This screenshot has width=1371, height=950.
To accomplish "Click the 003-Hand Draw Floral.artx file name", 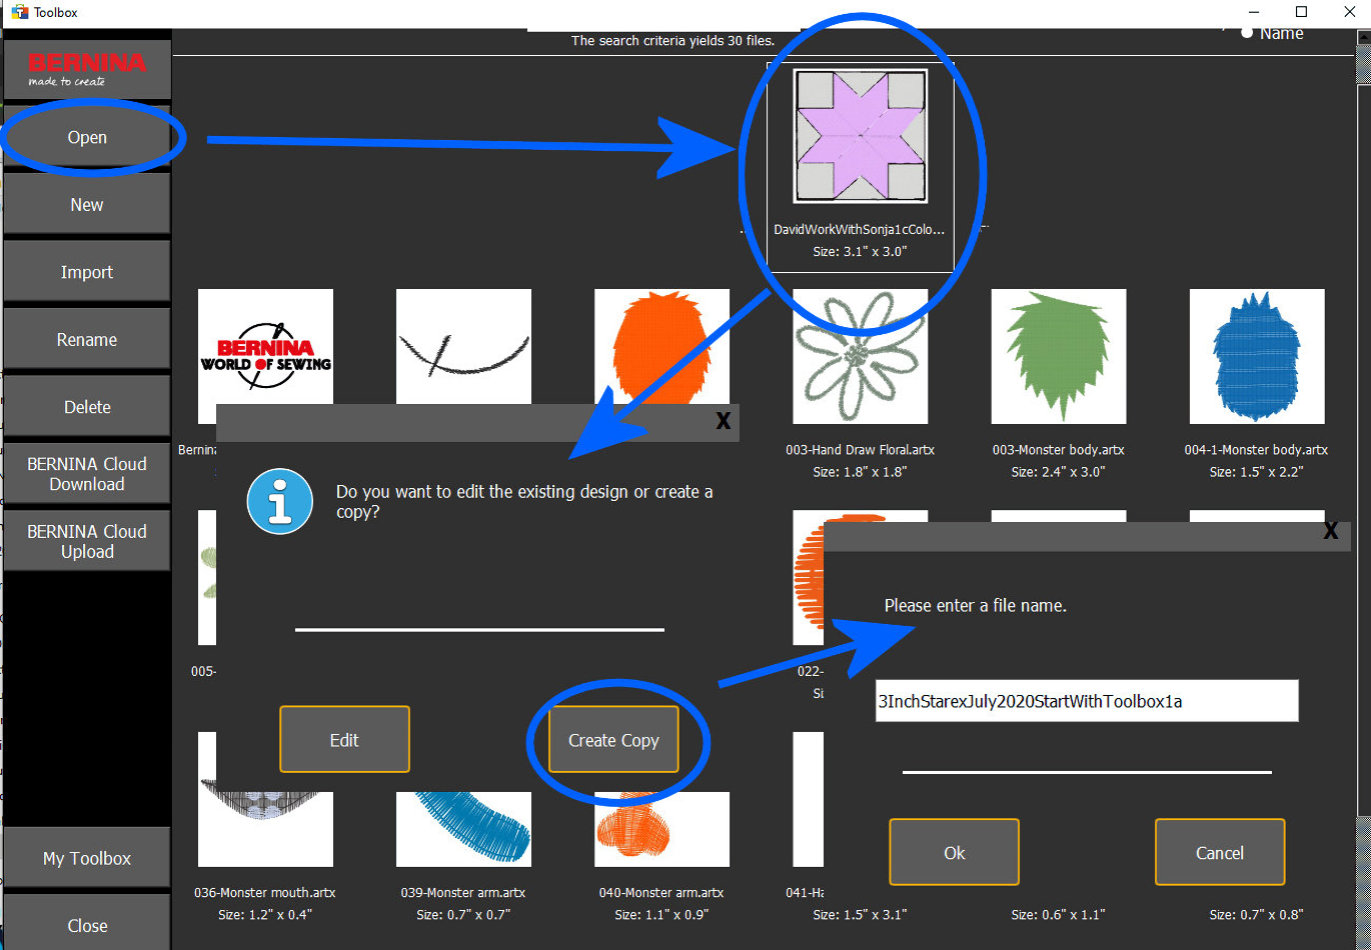I will tap(860, 450).
